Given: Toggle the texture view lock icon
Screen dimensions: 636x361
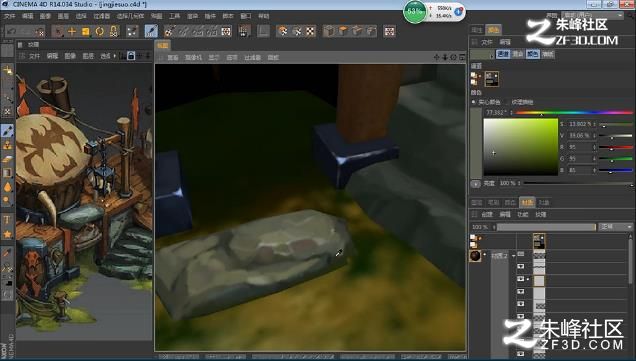Looking at the screenshot, I should tap(131, 56).
